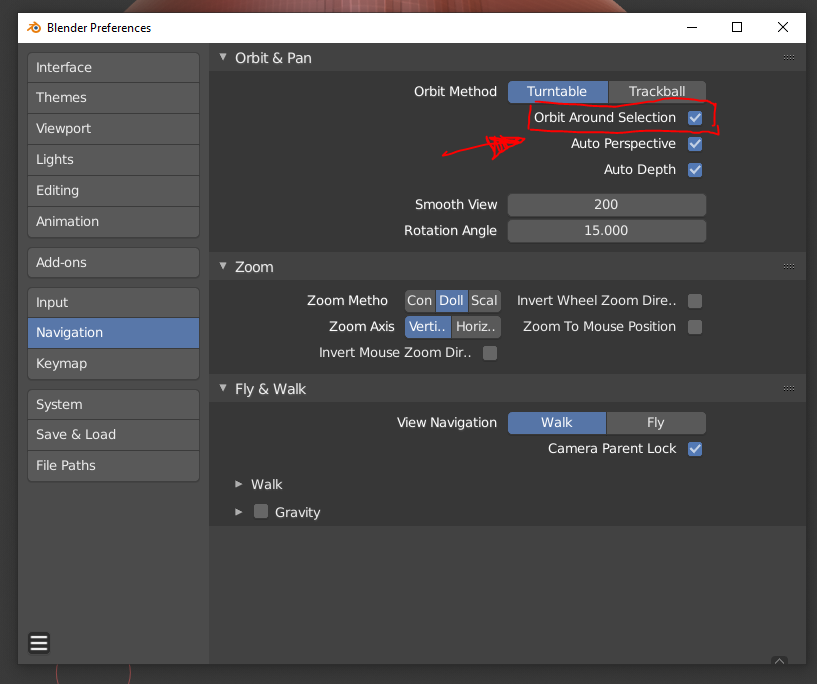Enable Invert Mouse Zoom Direction checkbox
817x684 pixels.
[x=490, y=353]
